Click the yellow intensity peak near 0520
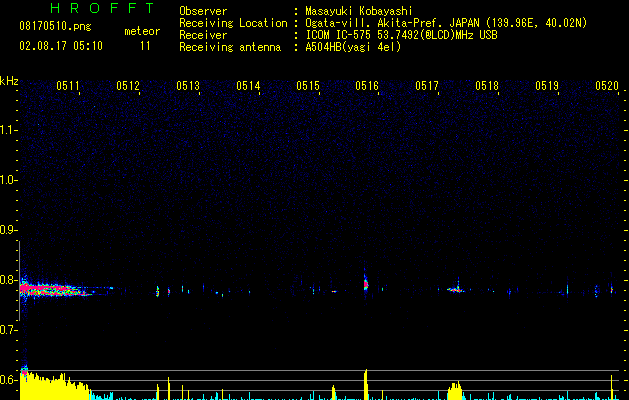The width and height of the screenshot is (629, 400). tap(612, 387)
